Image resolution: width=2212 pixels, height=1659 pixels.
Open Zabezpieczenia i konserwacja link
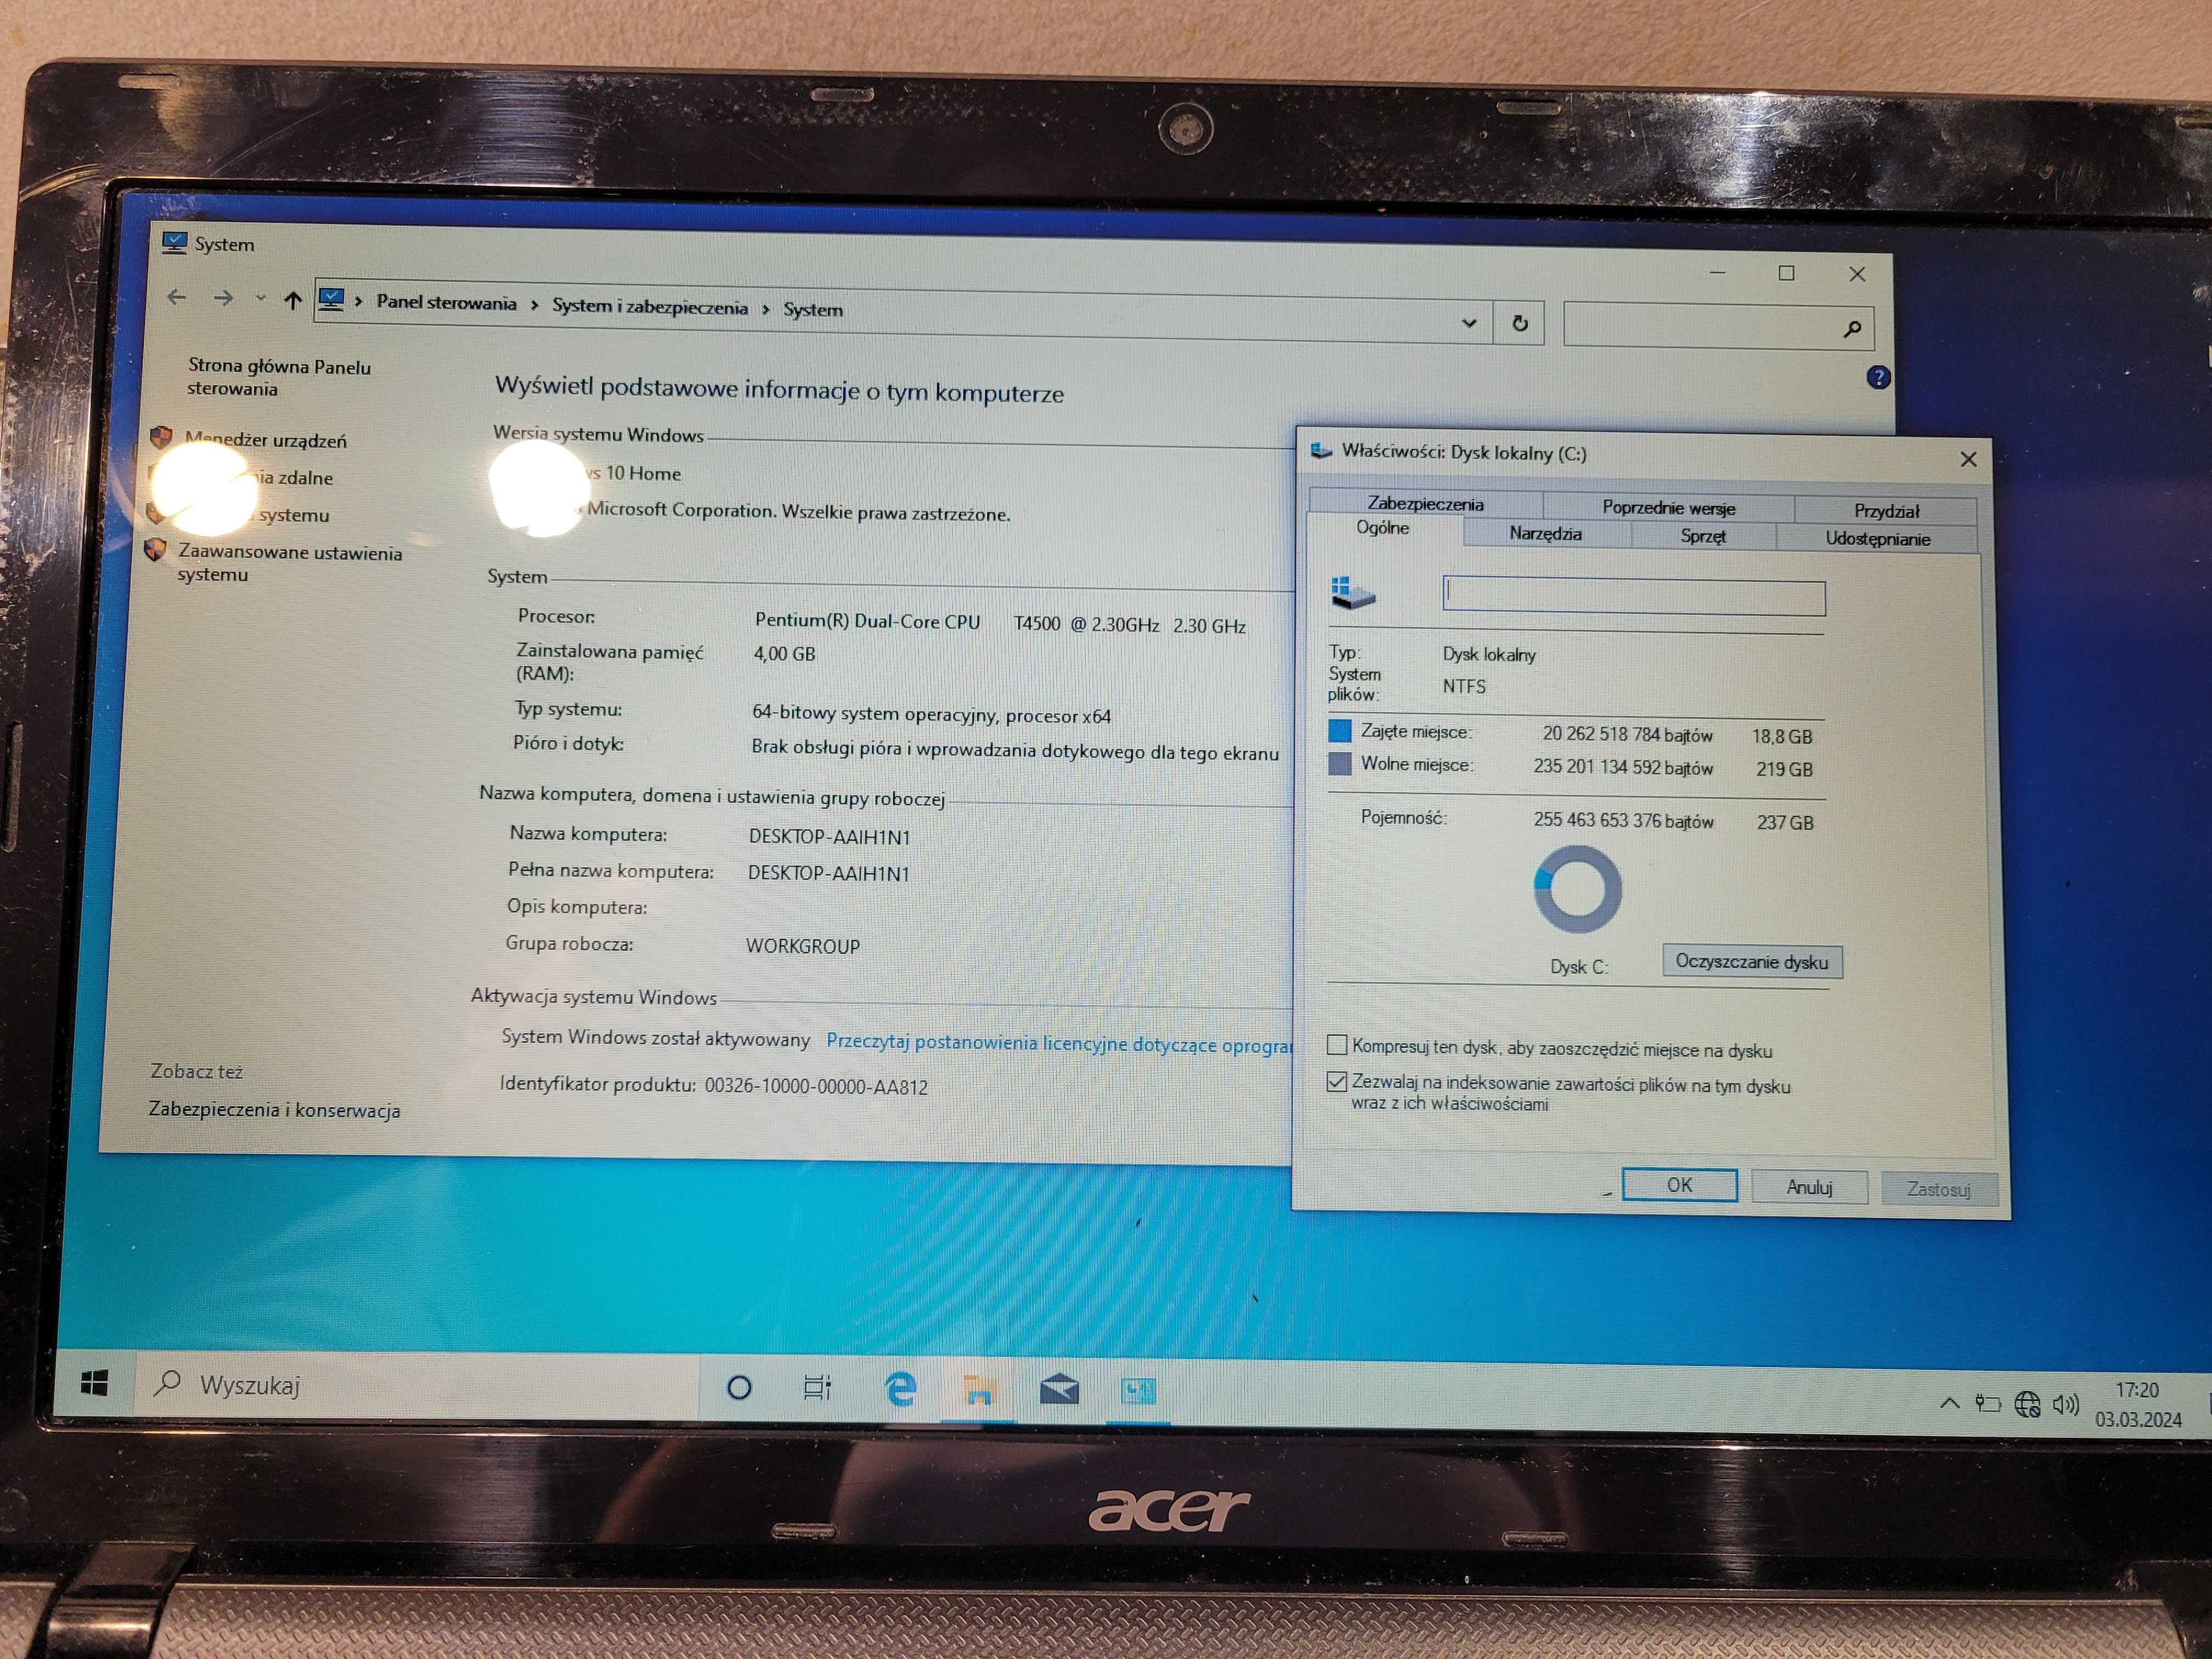click(x=274, y=1110)
